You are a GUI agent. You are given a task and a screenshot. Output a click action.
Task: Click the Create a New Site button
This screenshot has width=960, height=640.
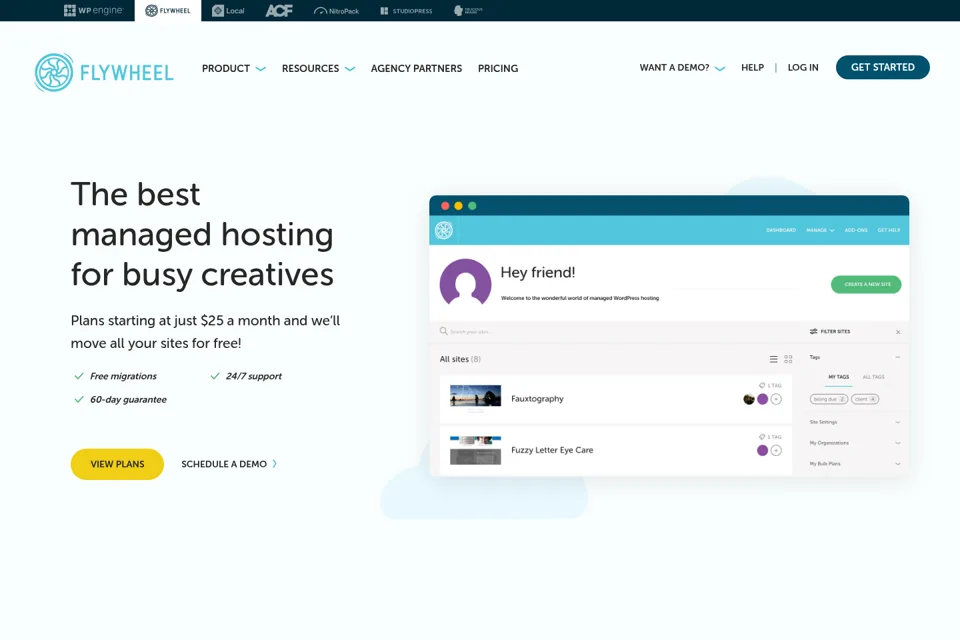(x=866, y=284)
